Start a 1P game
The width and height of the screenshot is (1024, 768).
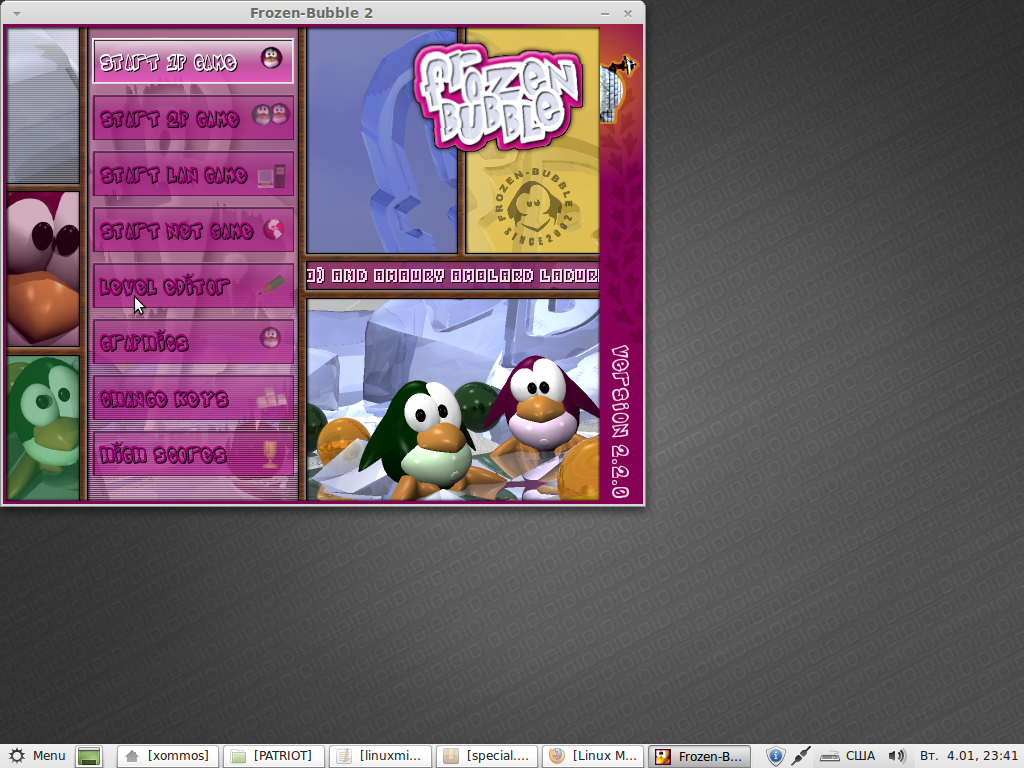193,61
